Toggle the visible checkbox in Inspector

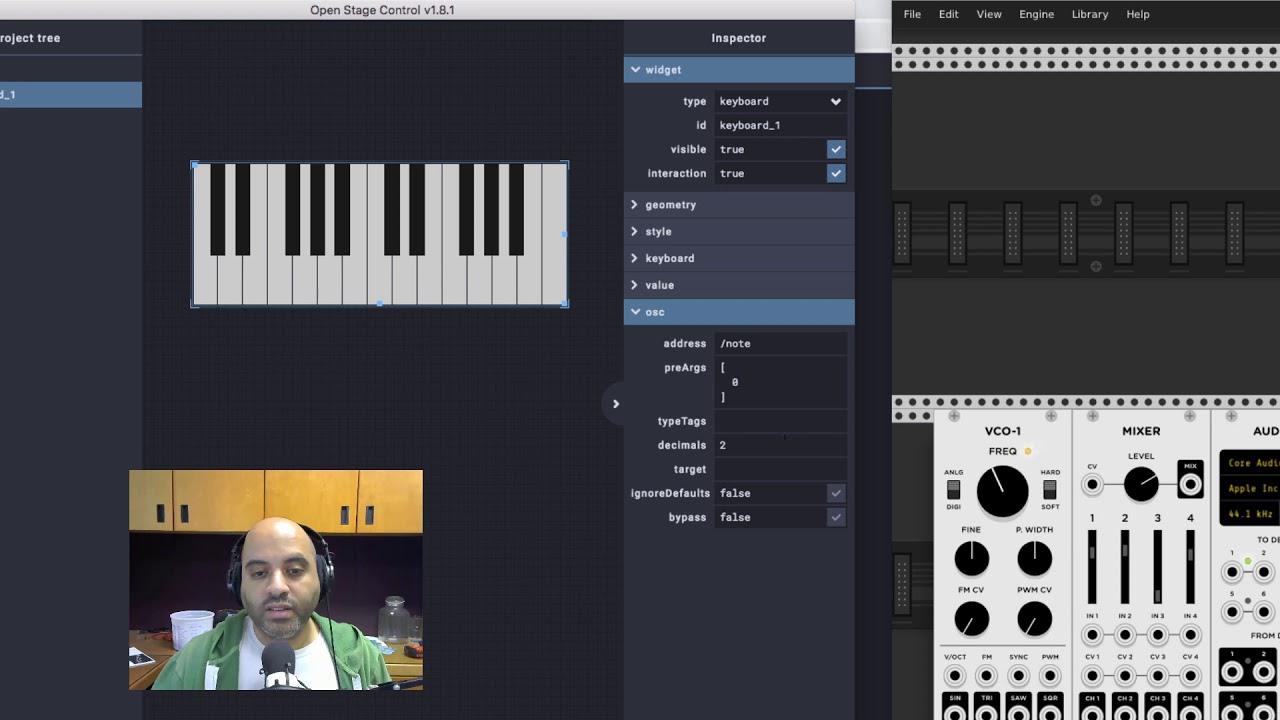click(x=836, y=149)
